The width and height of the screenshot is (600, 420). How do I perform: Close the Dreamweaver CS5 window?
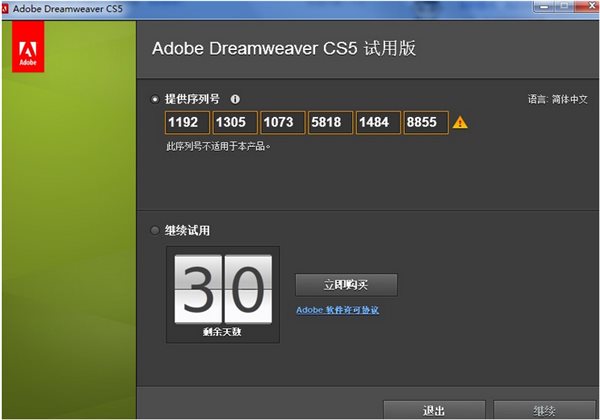pyautogui.click(x=589, y=6)
